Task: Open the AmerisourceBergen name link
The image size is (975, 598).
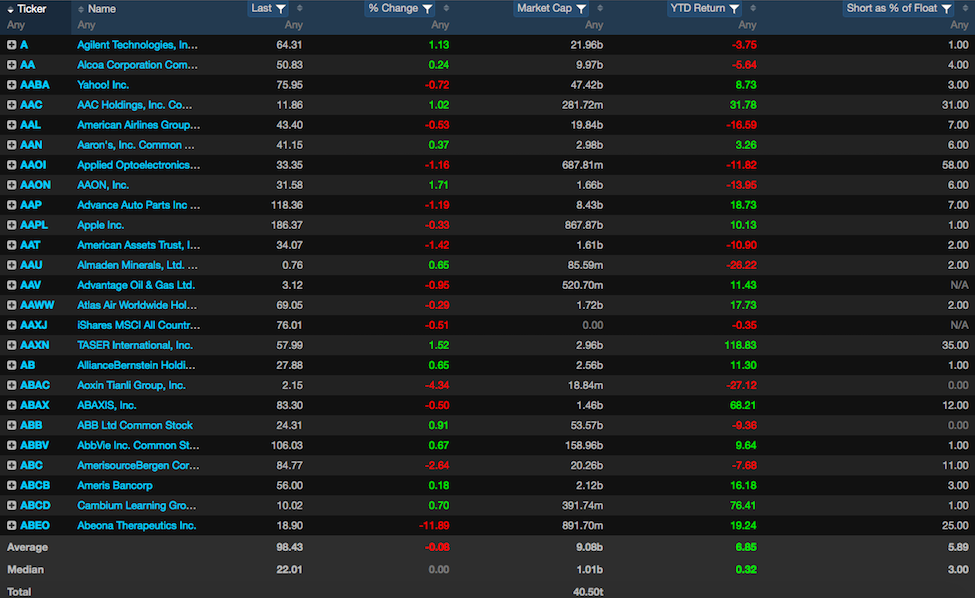Action: [138, 466]
